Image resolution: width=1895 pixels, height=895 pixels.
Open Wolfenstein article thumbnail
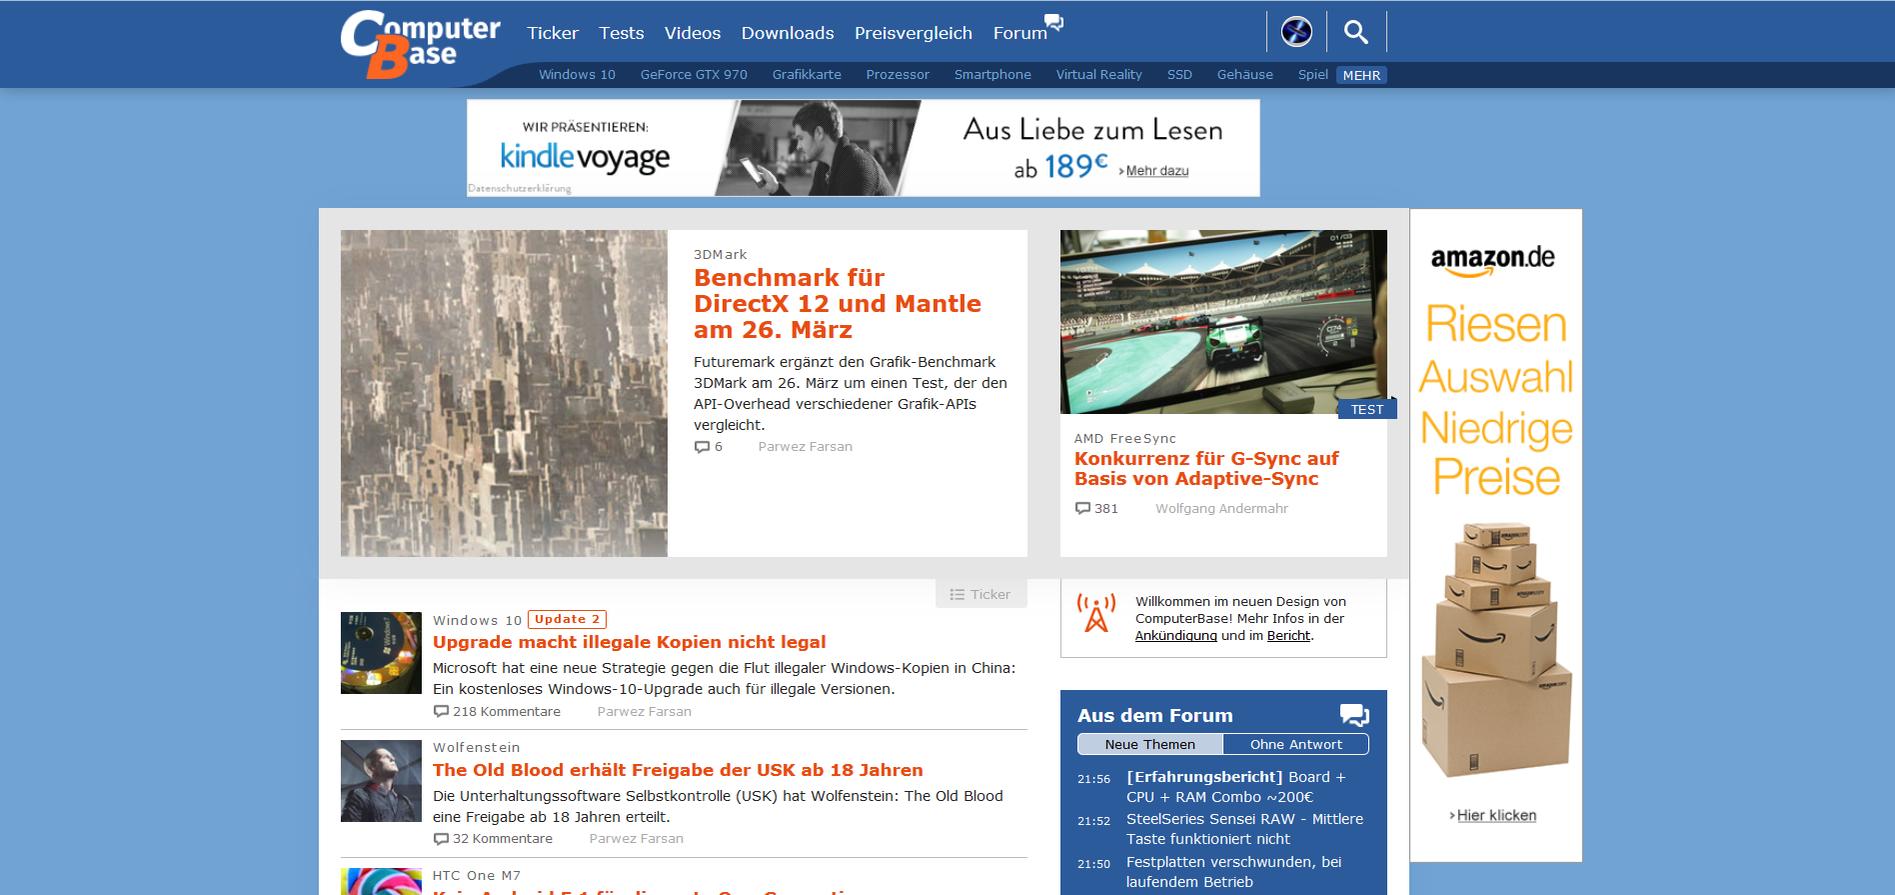point(381,781)
